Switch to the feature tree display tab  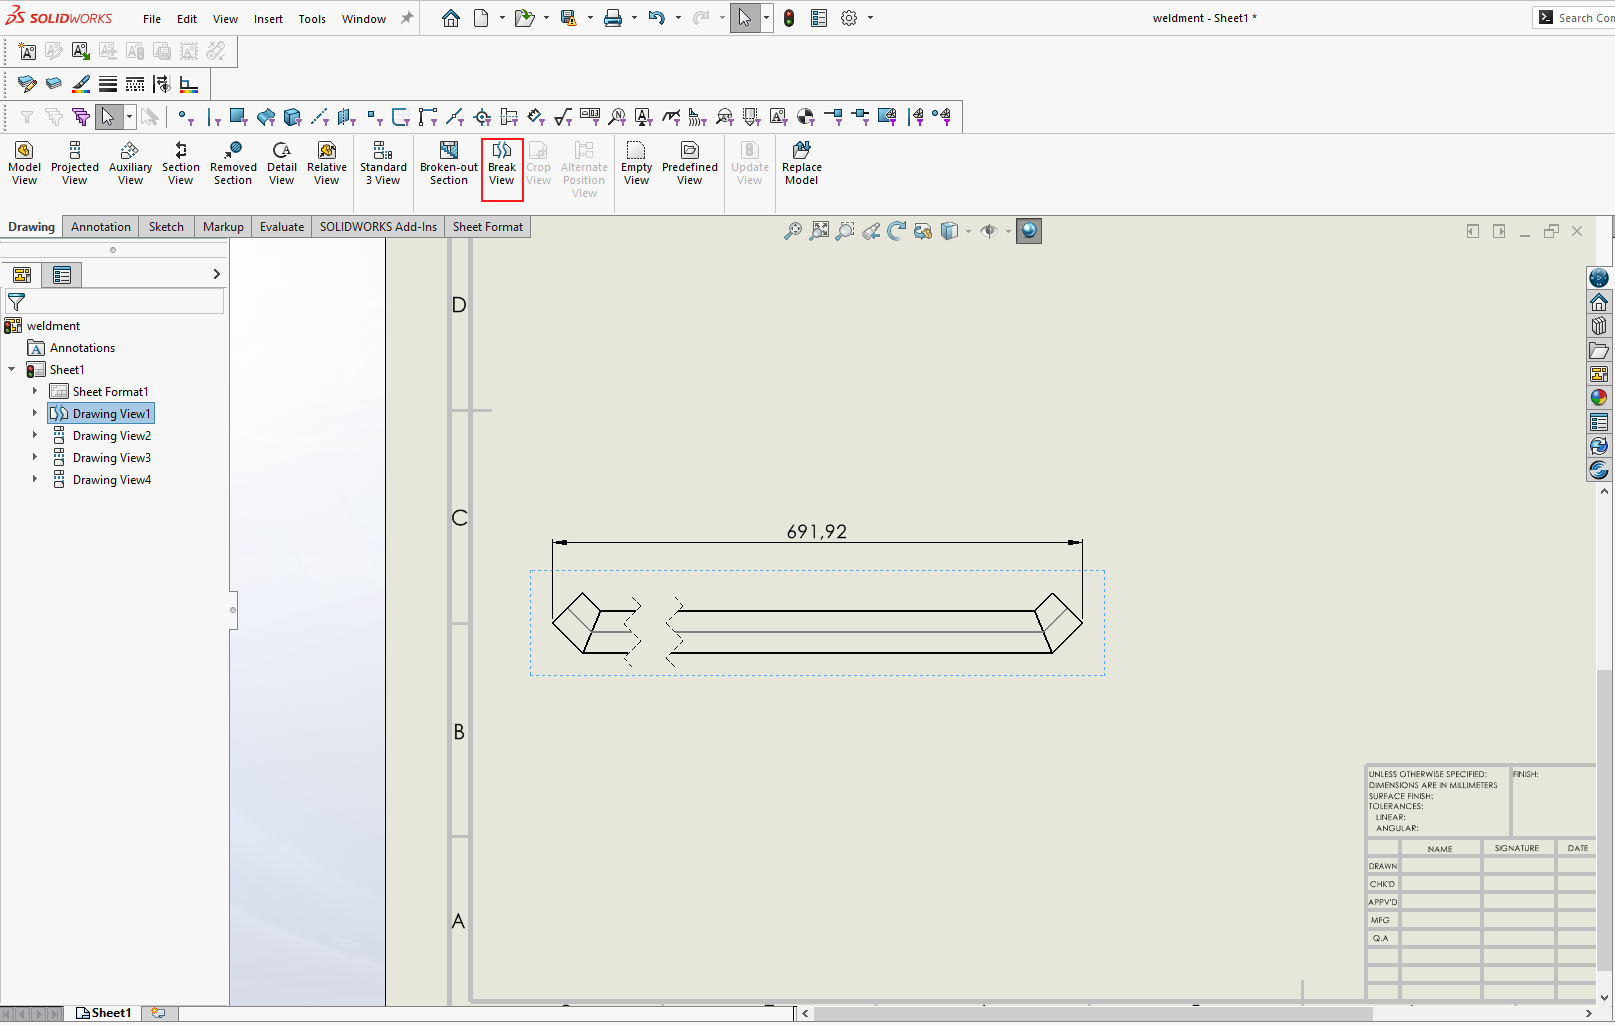22,275
